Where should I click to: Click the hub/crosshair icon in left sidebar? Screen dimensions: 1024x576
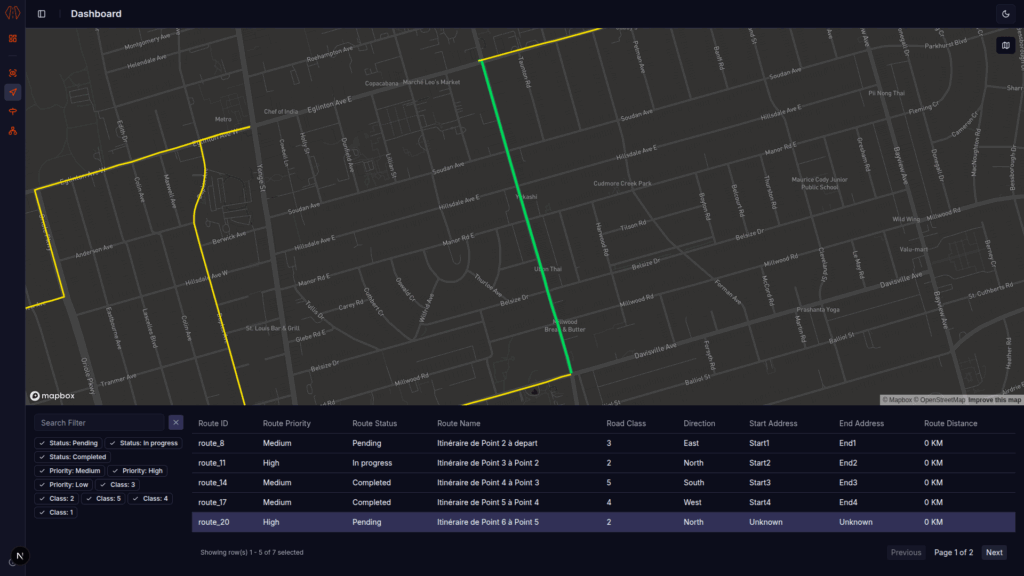click(12, 73)
